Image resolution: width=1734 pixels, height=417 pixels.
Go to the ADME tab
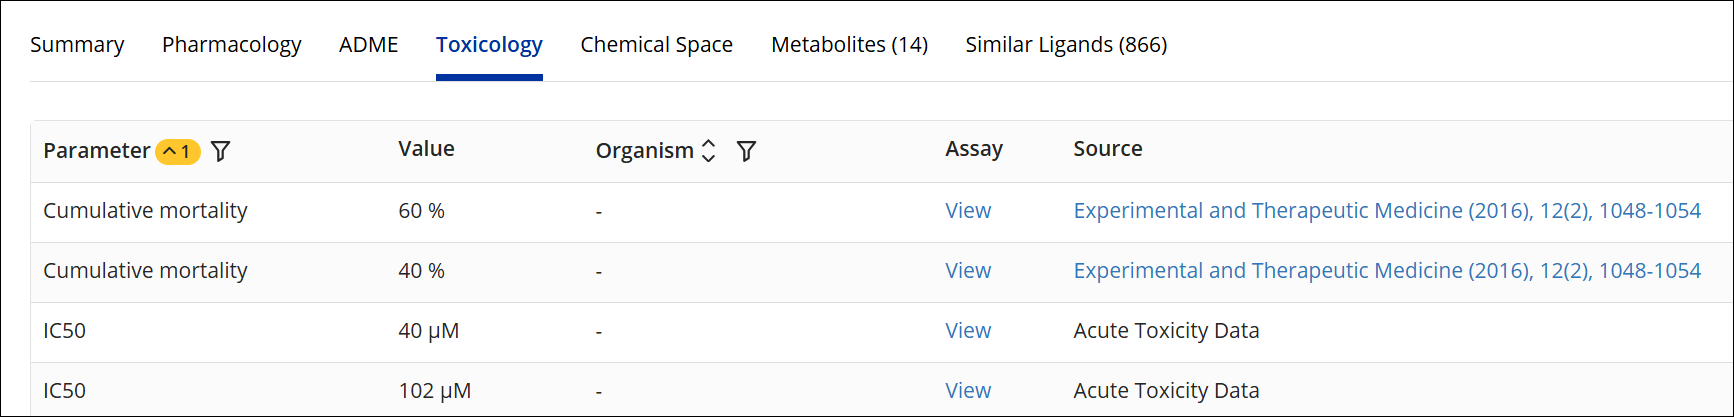(x=368, y=45)
